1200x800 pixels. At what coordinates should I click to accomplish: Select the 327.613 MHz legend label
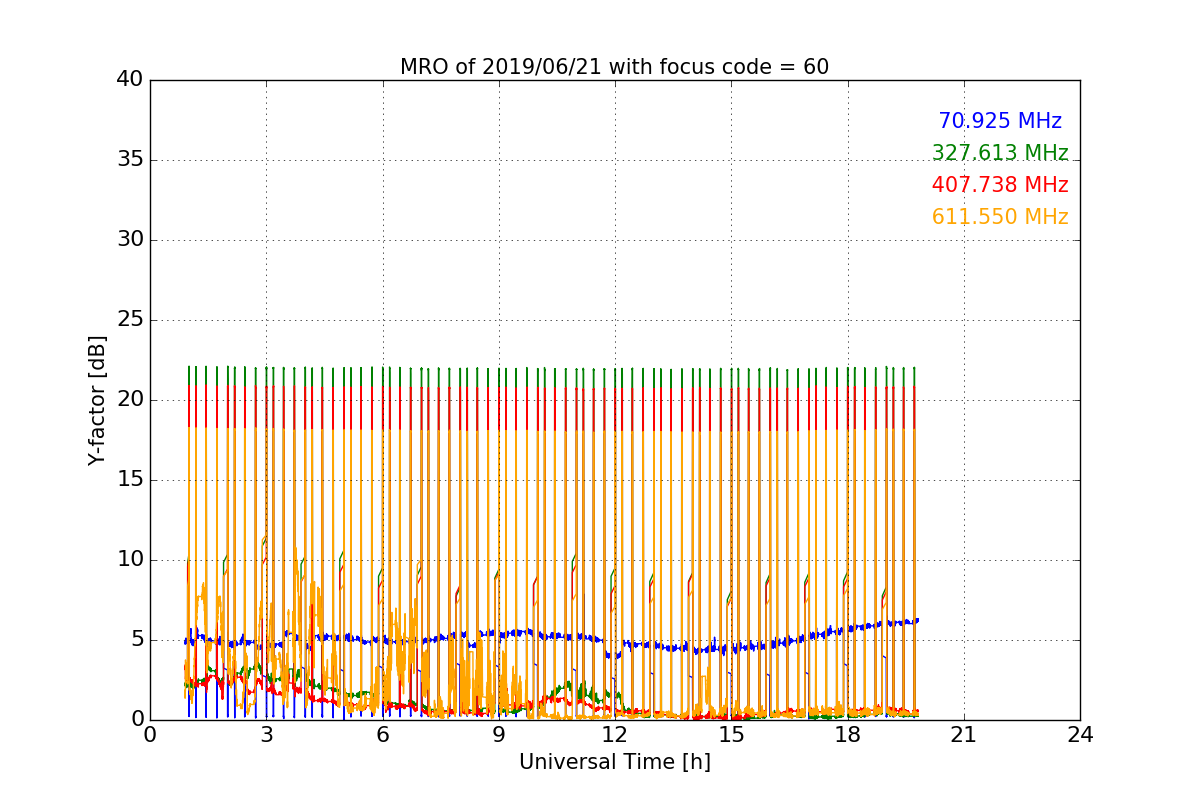[x=1000, y=153]
